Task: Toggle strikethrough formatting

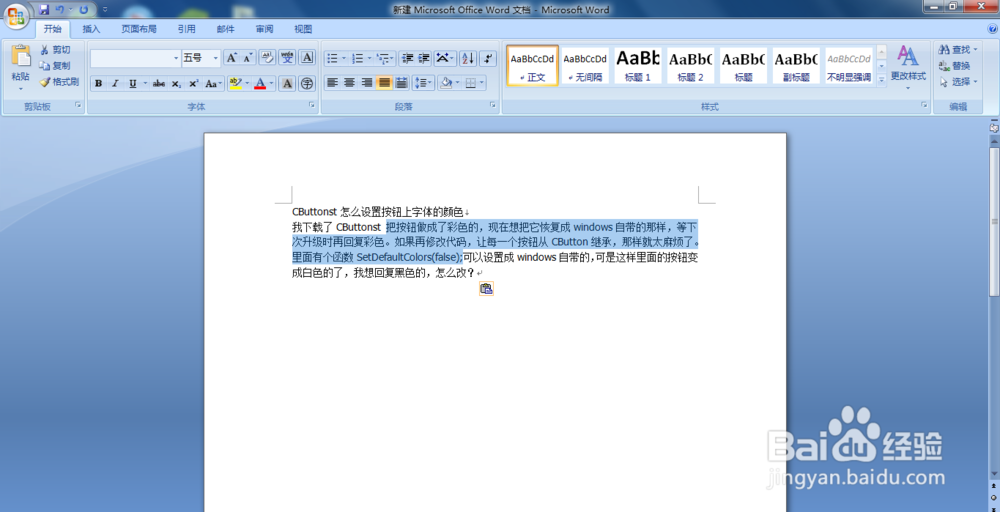Action: 159,84
